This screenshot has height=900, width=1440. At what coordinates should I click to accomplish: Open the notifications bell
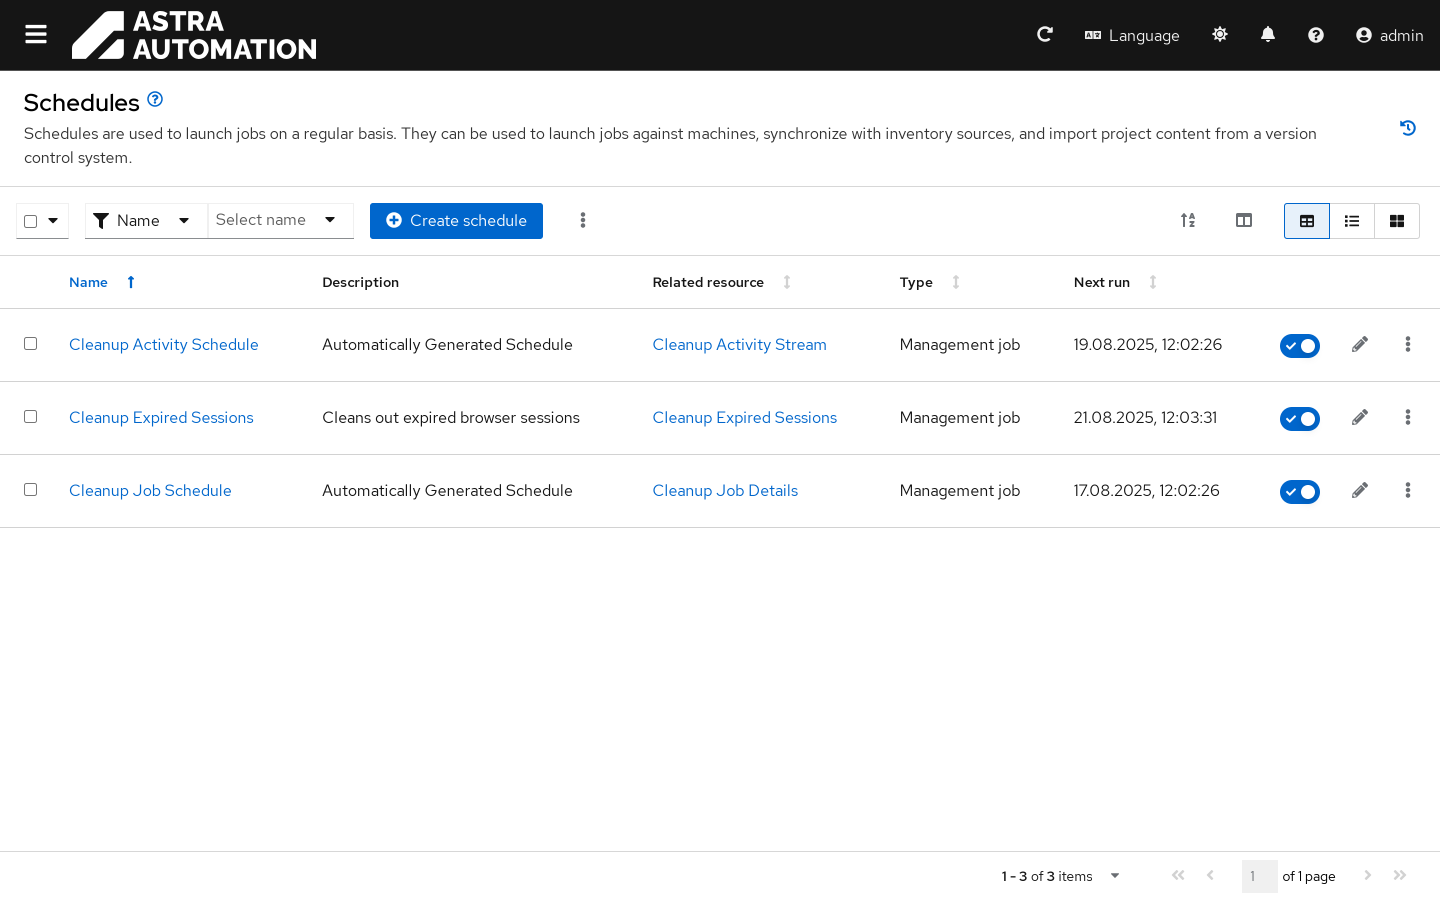[x=1268, y=35]
